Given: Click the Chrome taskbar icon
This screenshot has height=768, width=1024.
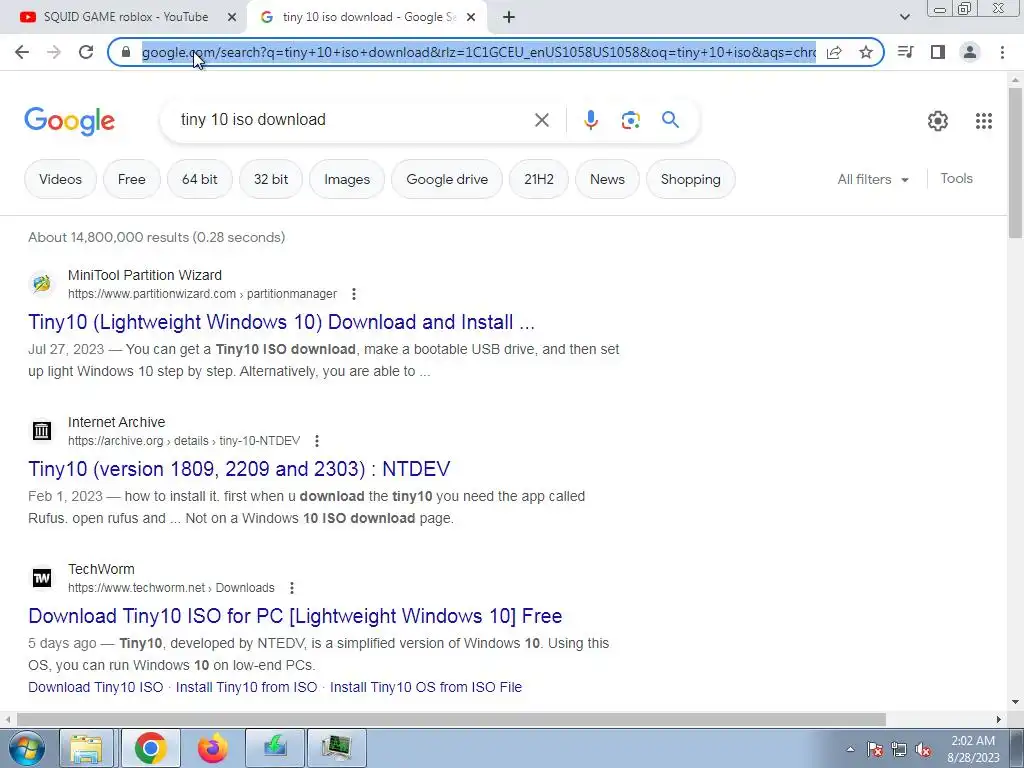Looking at the screenshot, I should pyautogui.click(x=150, y=748).
